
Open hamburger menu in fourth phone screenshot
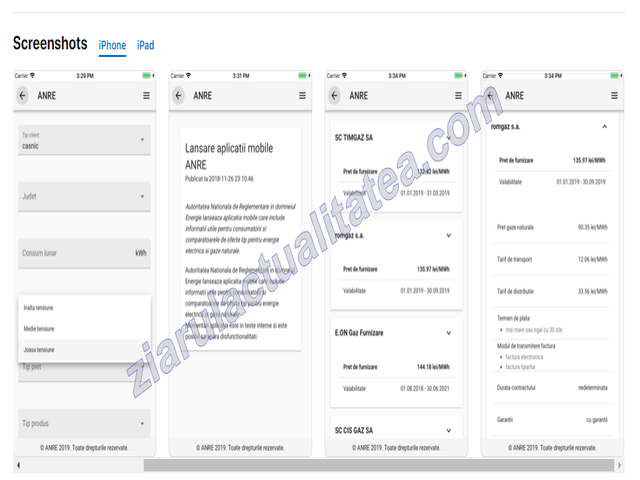[x=615, y=96]
